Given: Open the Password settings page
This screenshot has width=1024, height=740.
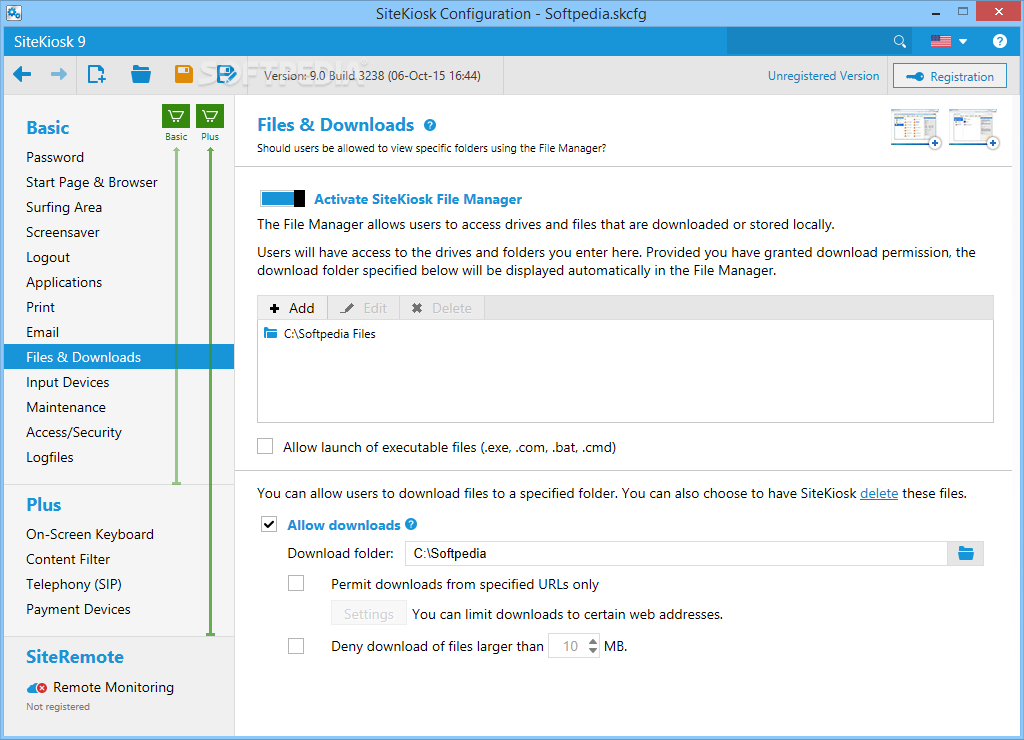Looking at the screenshot, I should click(55, 157).
